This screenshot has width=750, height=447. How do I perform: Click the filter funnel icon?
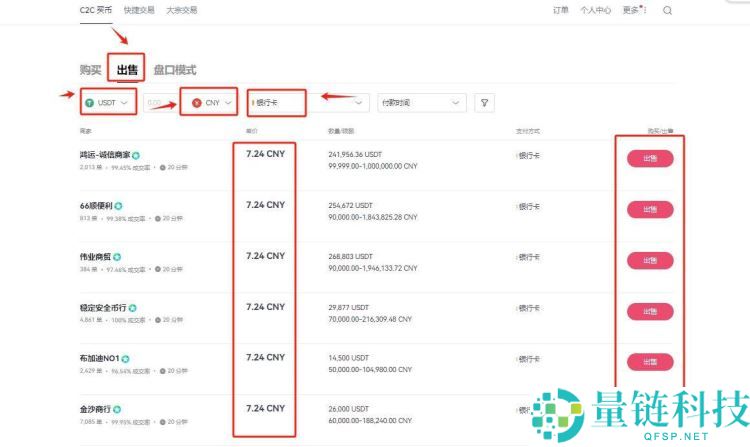click(x=484, y=103)
